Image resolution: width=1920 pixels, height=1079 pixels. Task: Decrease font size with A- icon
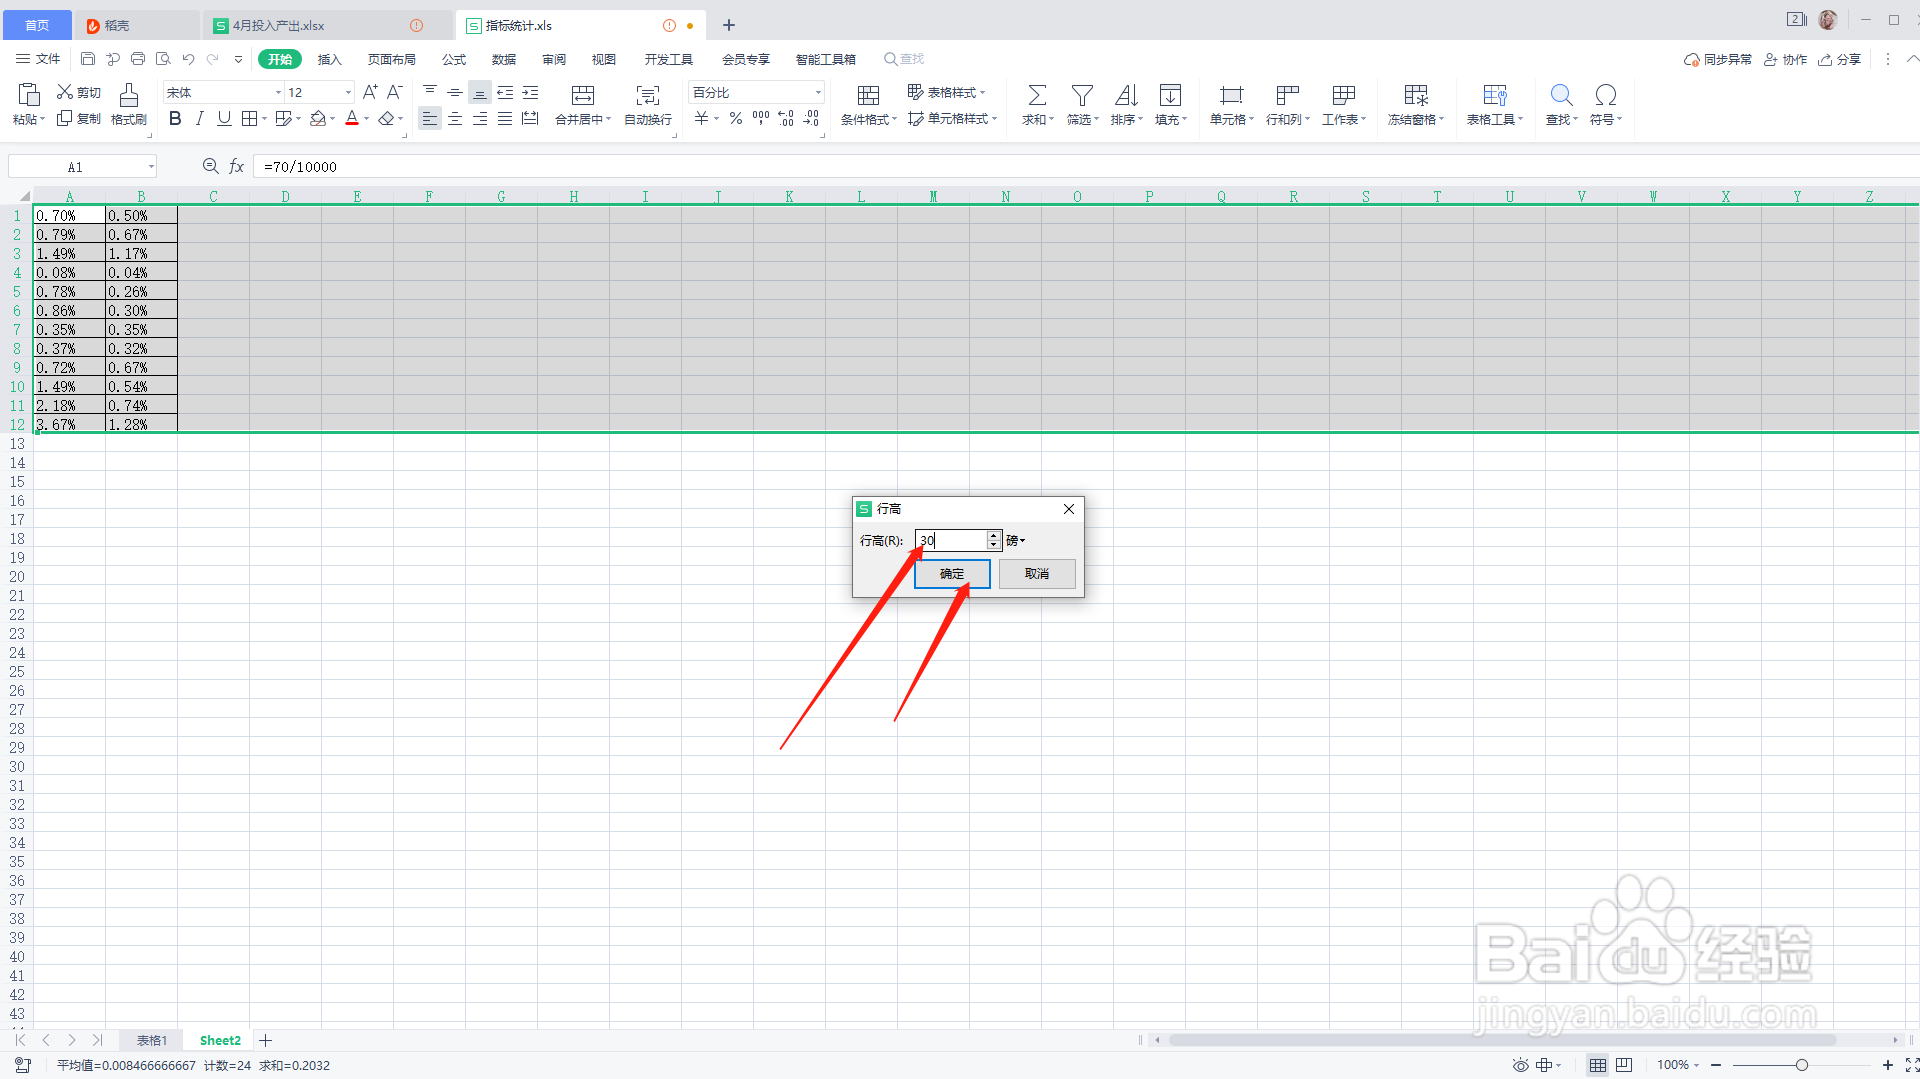click(x=395, y=92)
